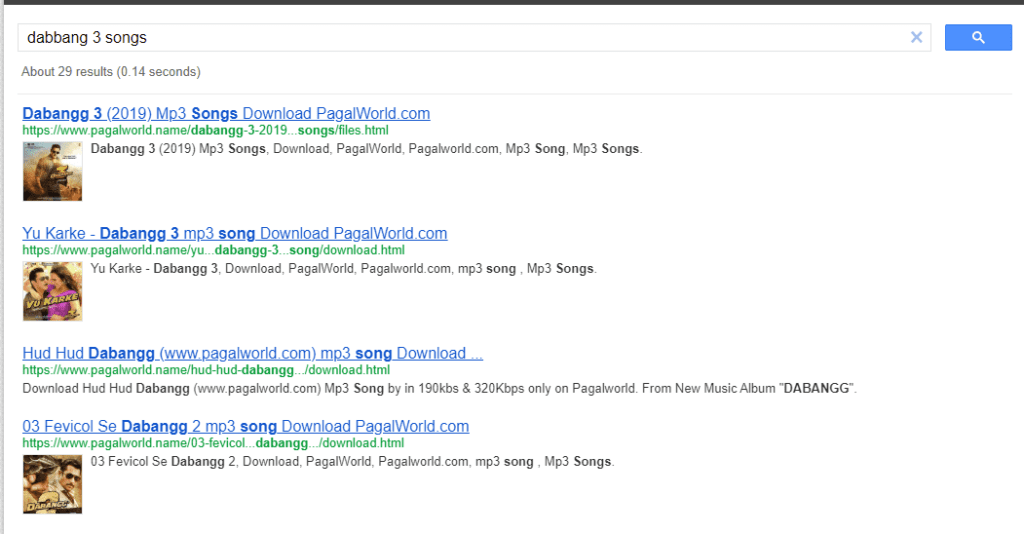Click the Dabangg 2 poster thumbnail
The image size is (1024, 534).
click(52, 484)
